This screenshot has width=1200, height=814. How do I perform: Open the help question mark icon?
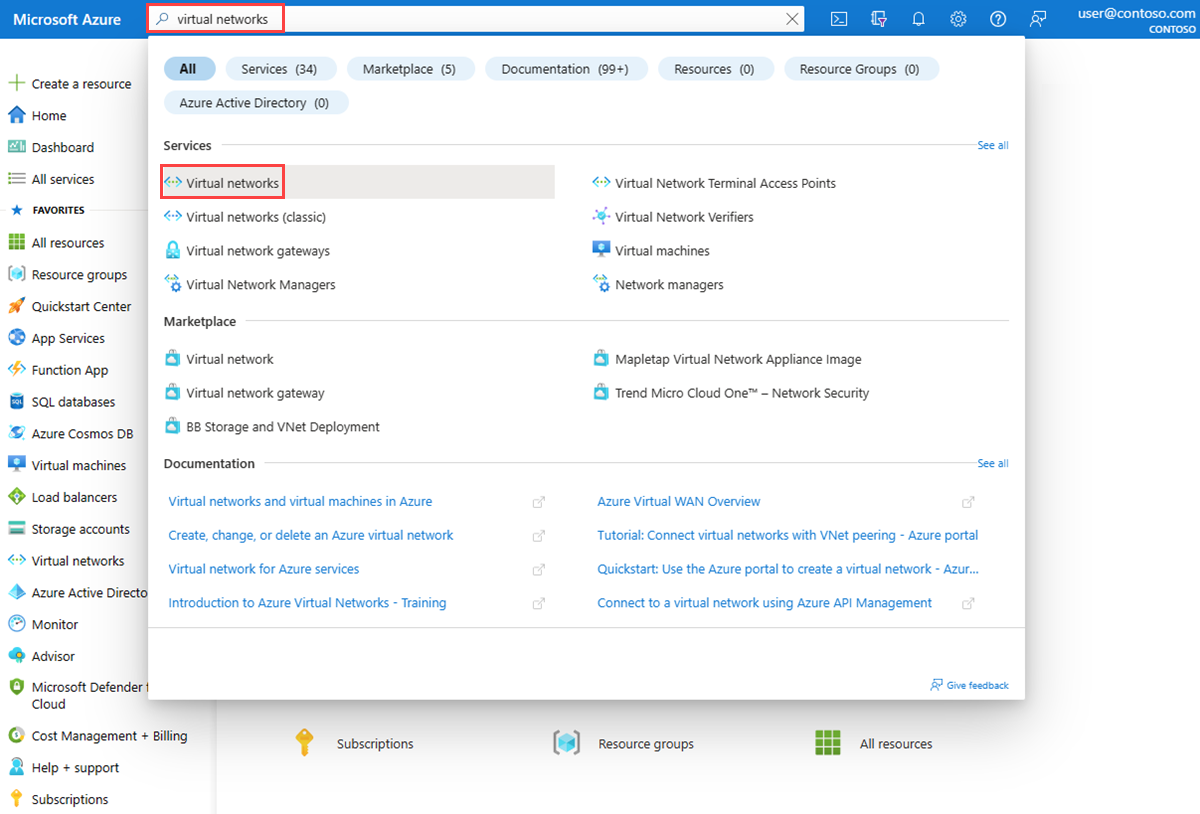(x=998, y=19)
